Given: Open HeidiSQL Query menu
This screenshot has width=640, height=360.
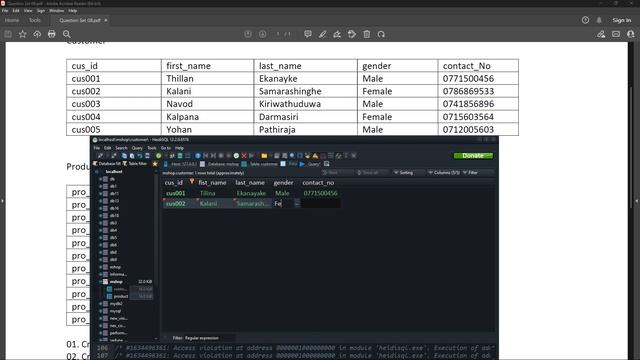Looking at the screenshot, I should (x=137, y=148).
